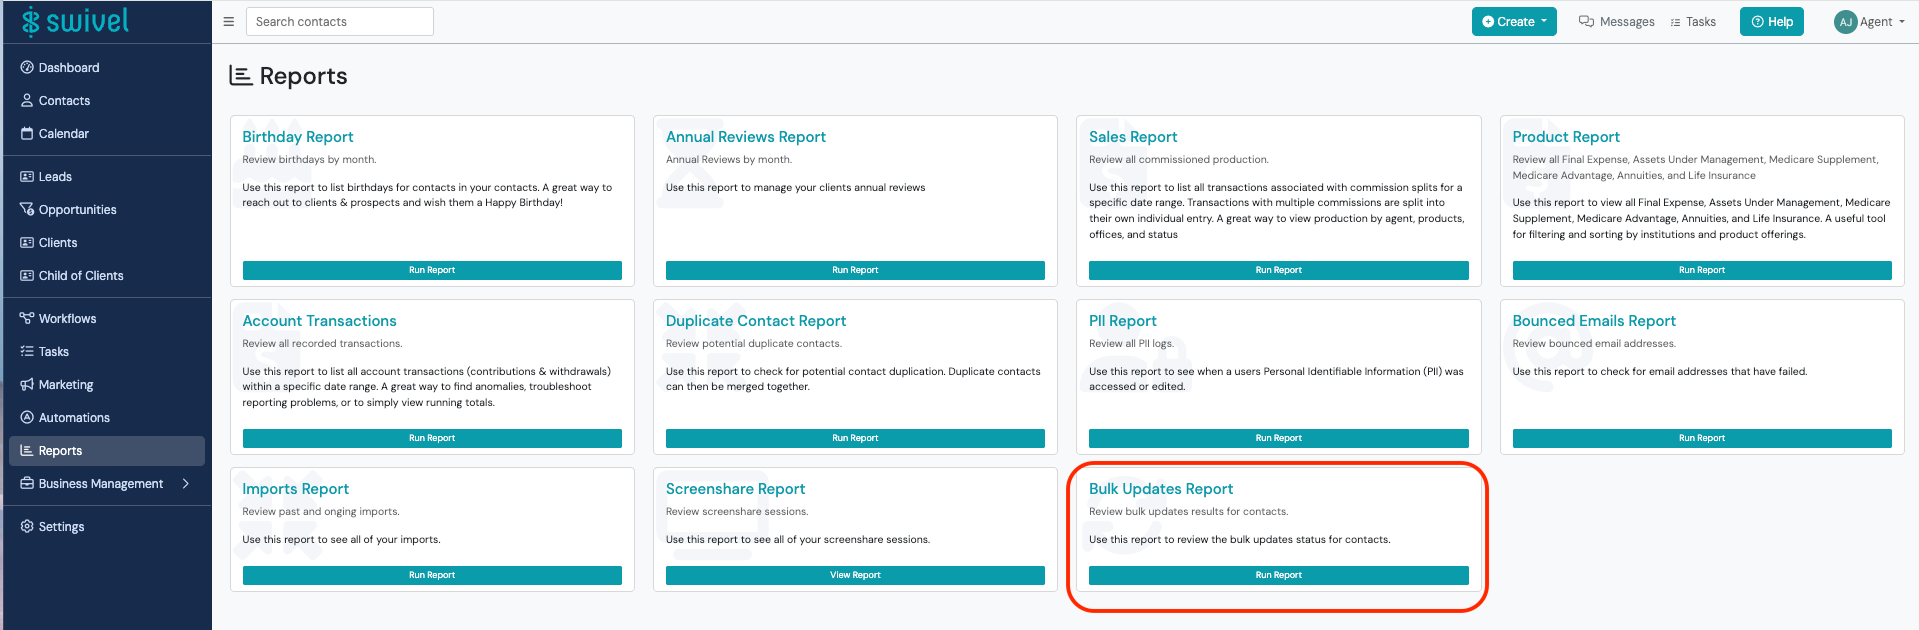Click the top bar Tasks list icon

[x=1675, y=22]
